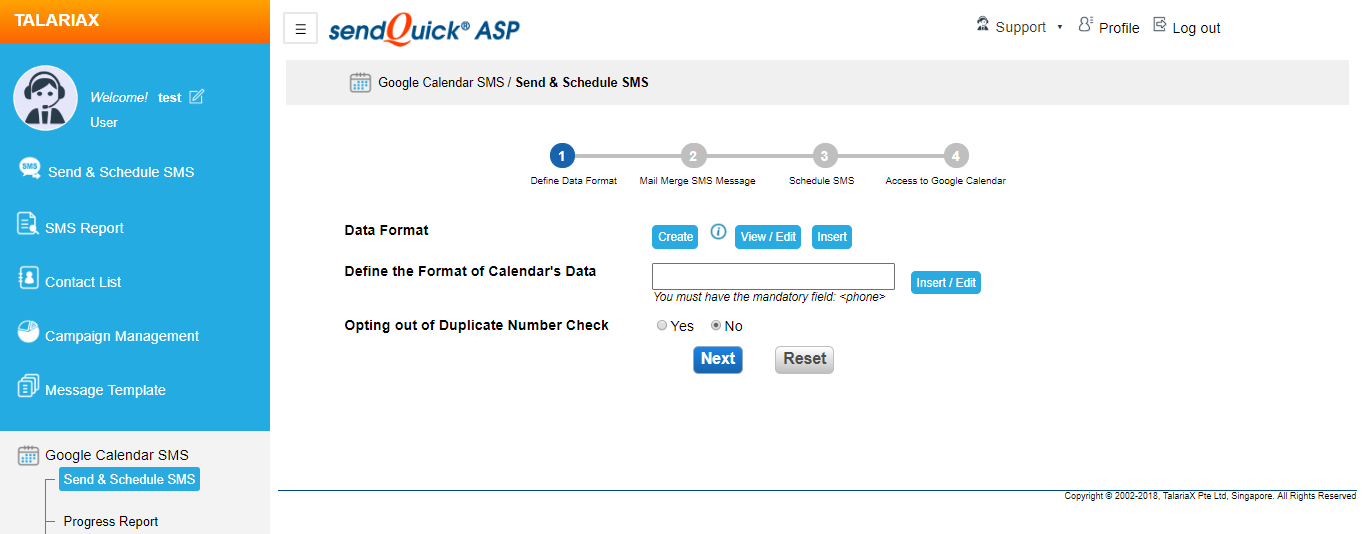
Task: Click the user avatar with headset
Action: [45, 98]
